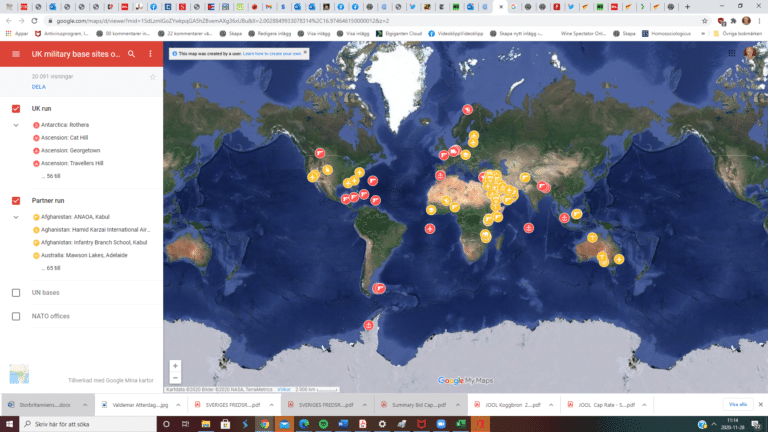Open the hamburger menu in map sidebar
The width and height of the screenshot is (768, 432).
click(16, 54)
